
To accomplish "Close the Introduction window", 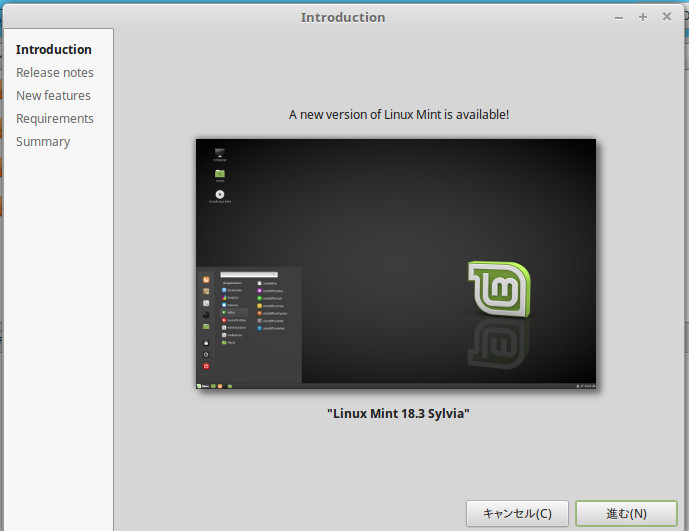I will [667, 17].
